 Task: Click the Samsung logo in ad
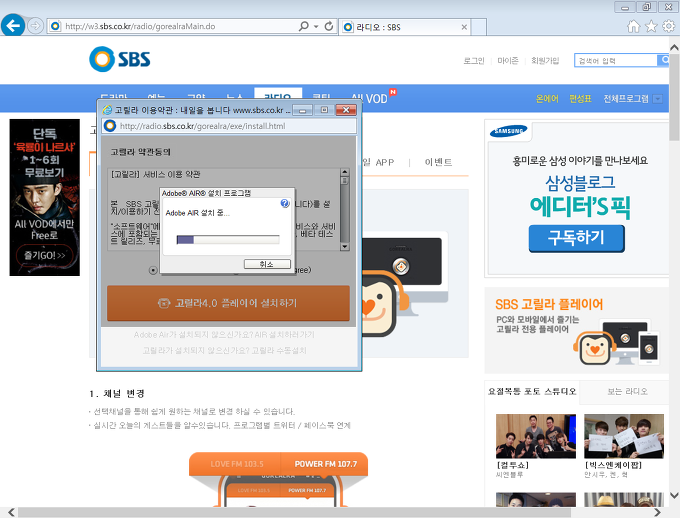508,131
